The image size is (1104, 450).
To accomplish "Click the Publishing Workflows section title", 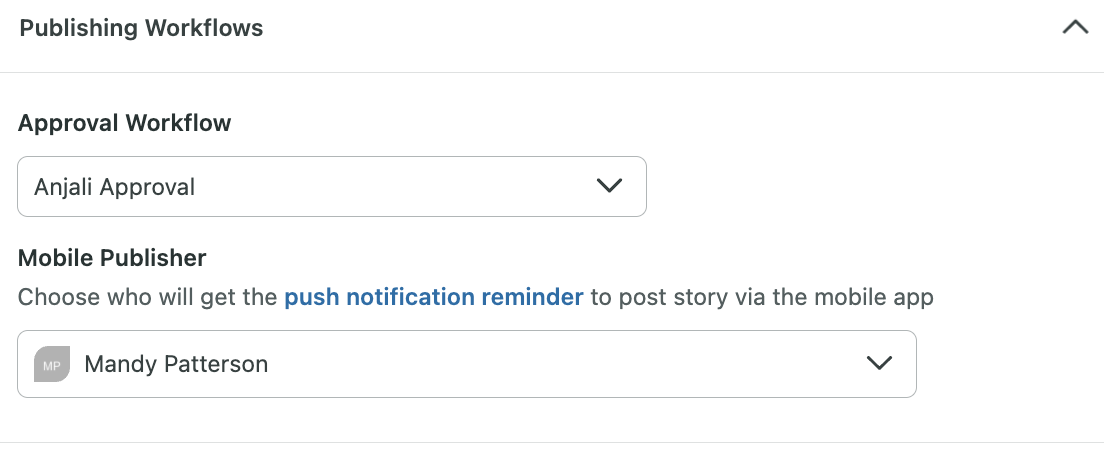I will click(141, 28).
